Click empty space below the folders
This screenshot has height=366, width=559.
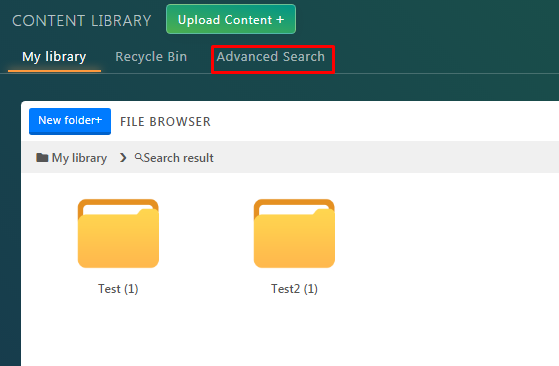[x=285, y=331]
